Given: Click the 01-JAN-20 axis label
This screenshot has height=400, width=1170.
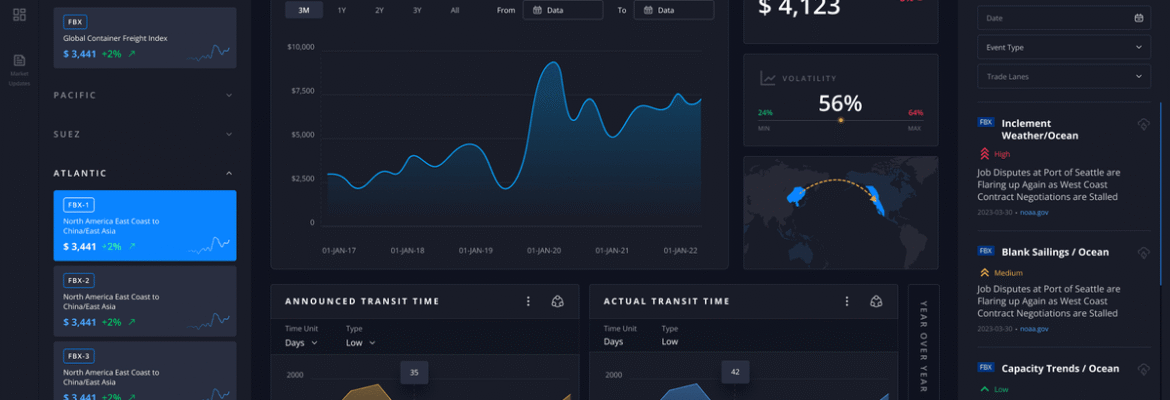Looking at the screenshot, I should coord(545,251).
